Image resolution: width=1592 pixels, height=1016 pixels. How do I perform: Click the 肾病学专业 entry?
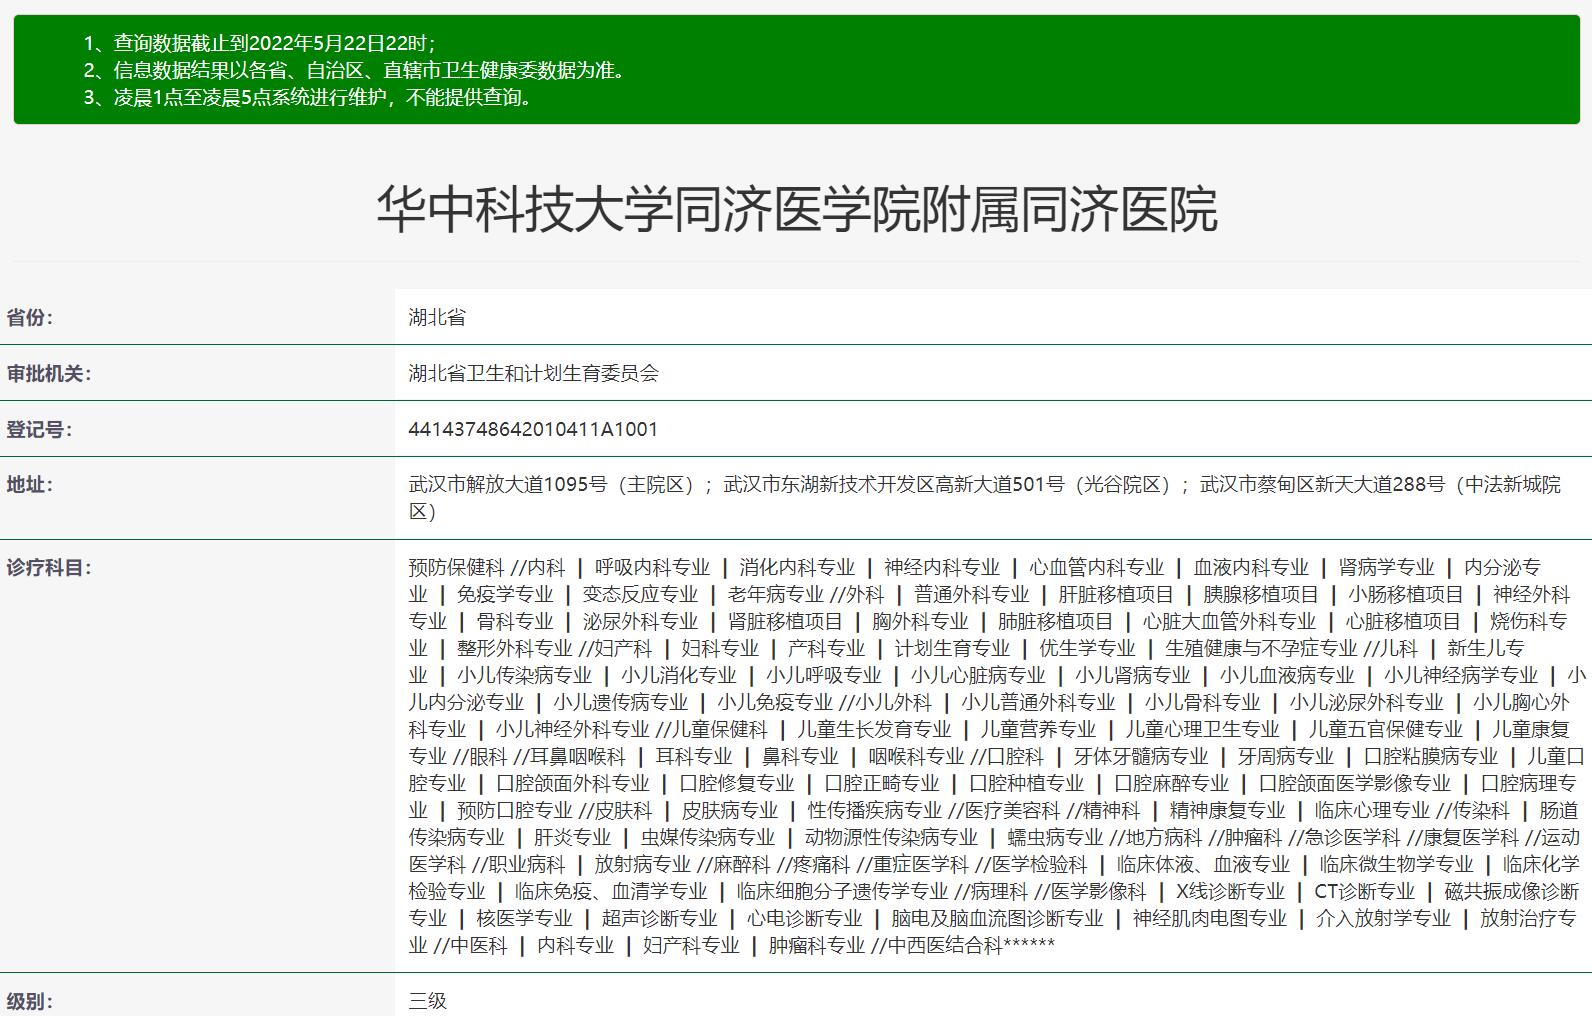[x=1386, y=568]
